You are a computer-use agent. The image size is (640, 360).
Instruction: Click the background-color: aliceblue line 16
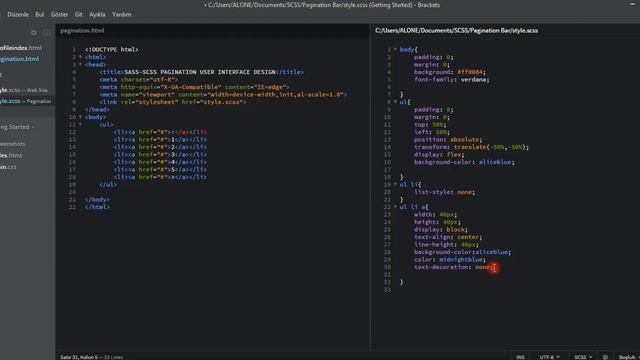coord(464,162)
